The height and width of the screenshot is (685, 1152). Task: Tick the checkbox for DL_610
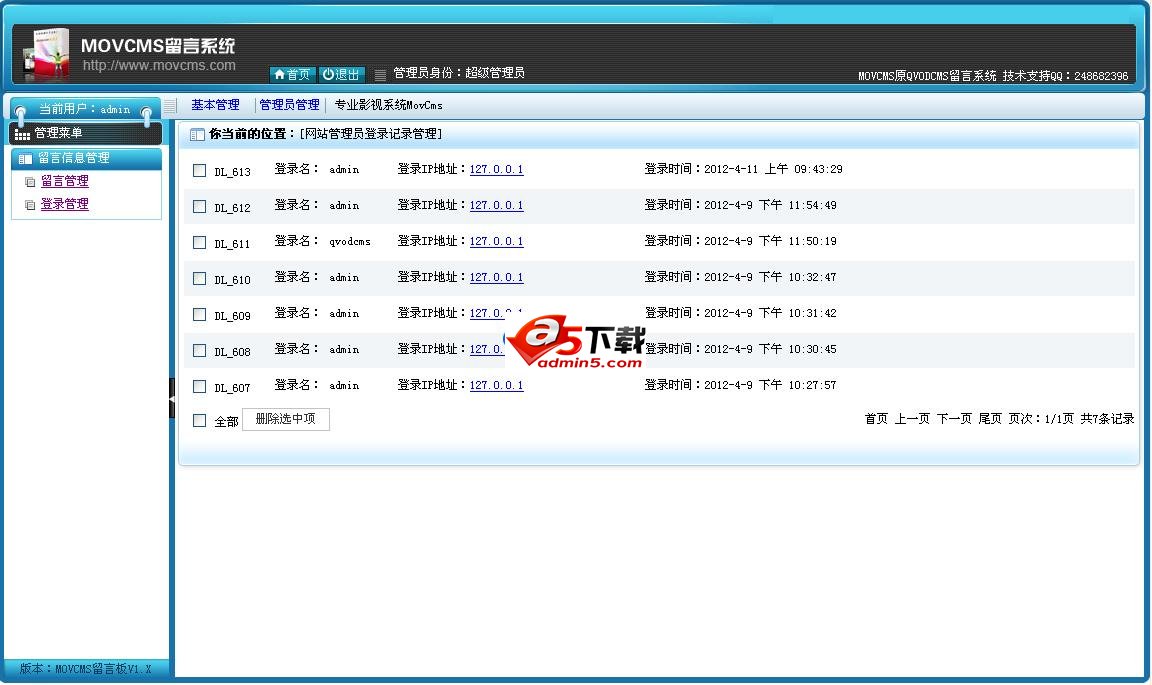(199, 279)
